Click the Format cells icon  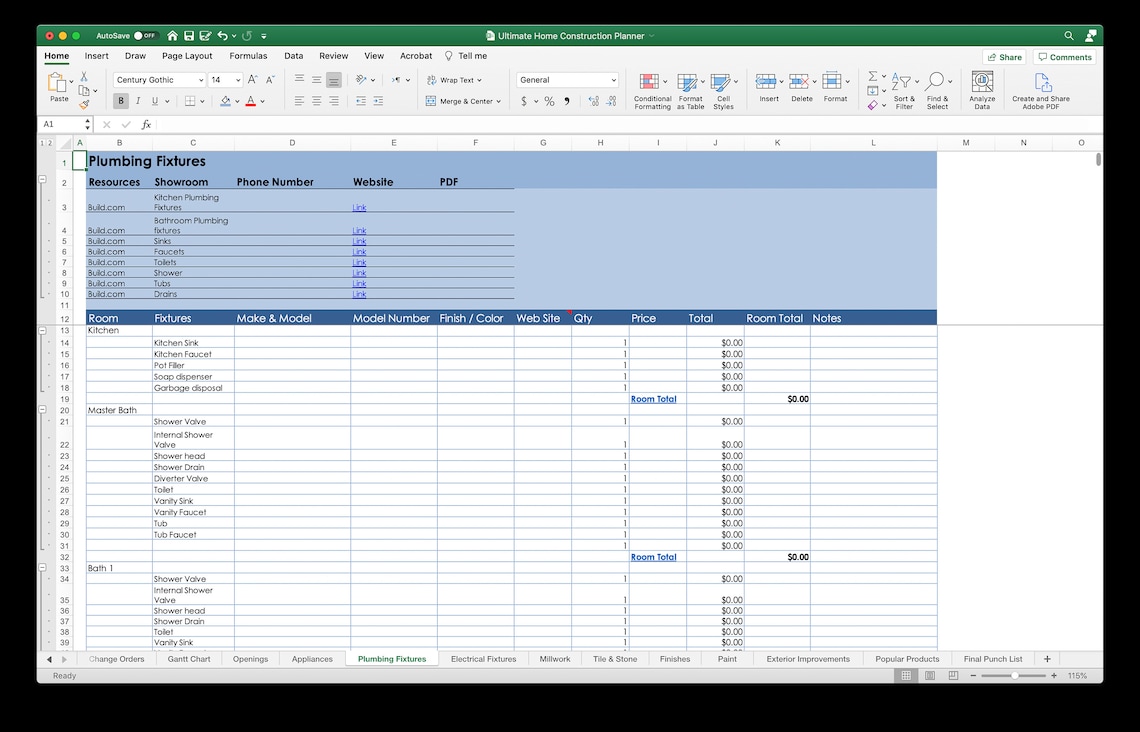coord(832,81)
